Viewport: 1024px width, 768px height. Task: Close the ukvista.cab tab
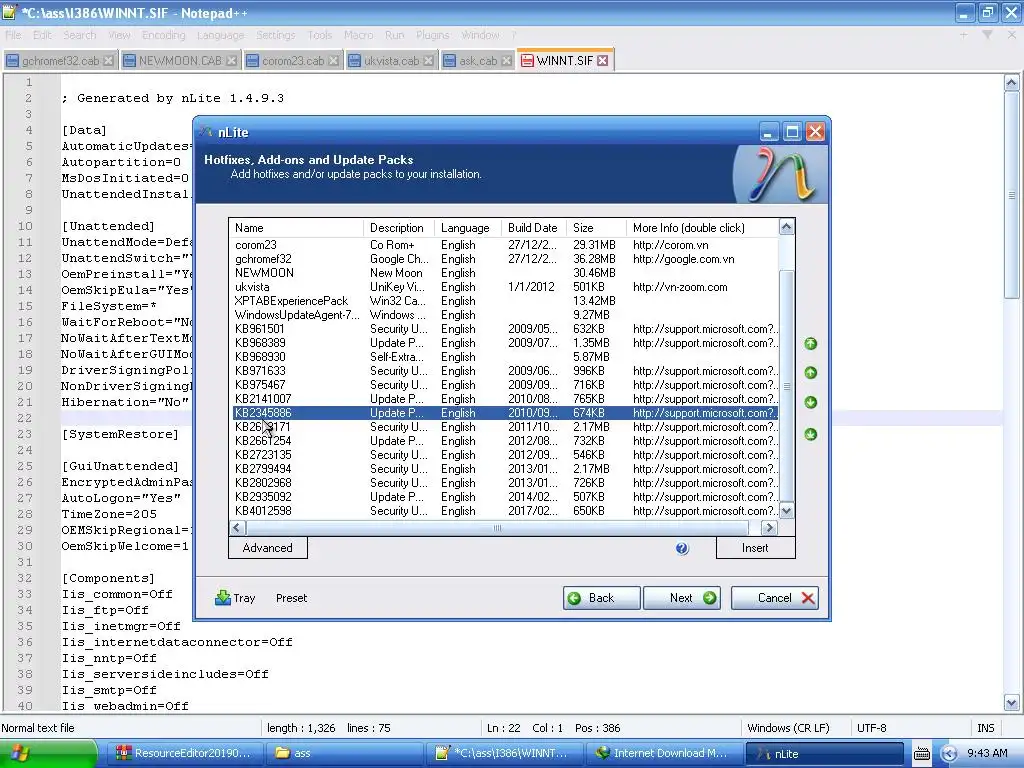428,61
